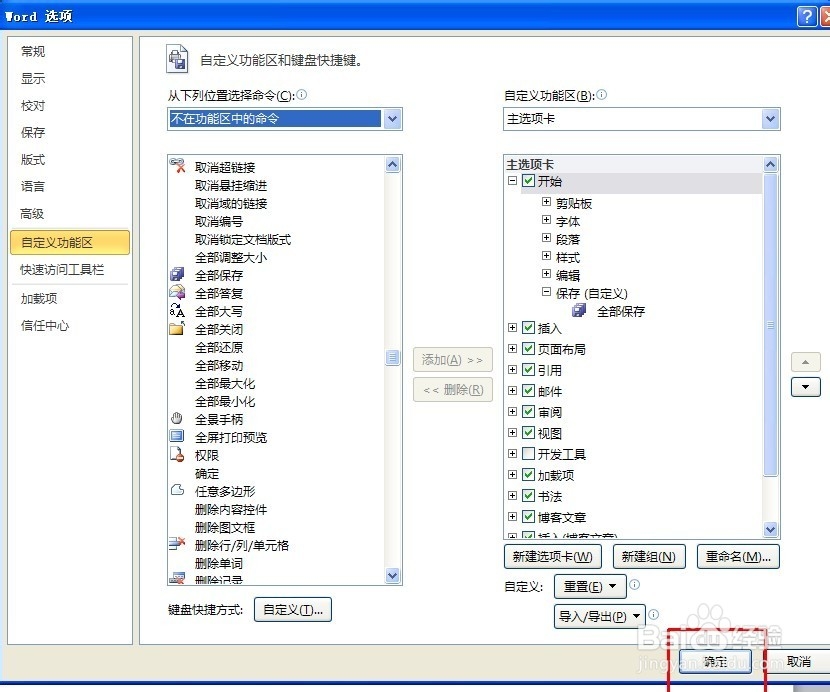
Task: Click the left command list scrollbar thumb
Action: [x=392, y=358]
